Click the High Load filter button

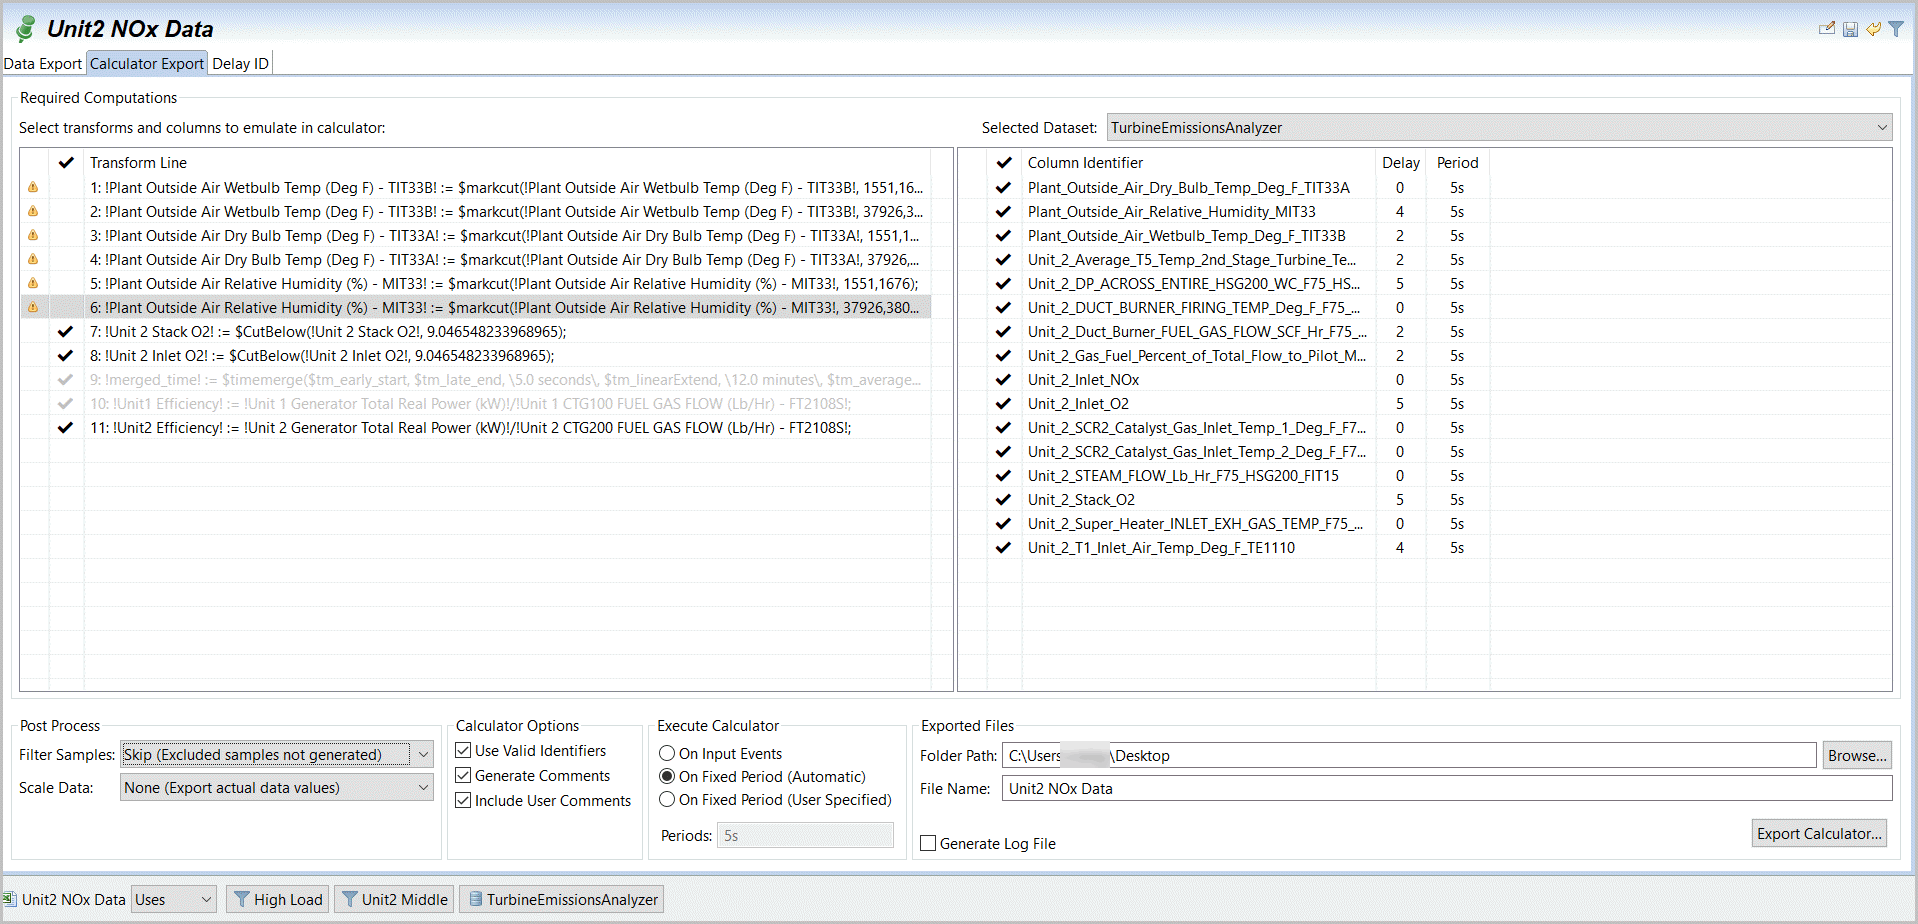click(x=278, y=899)
